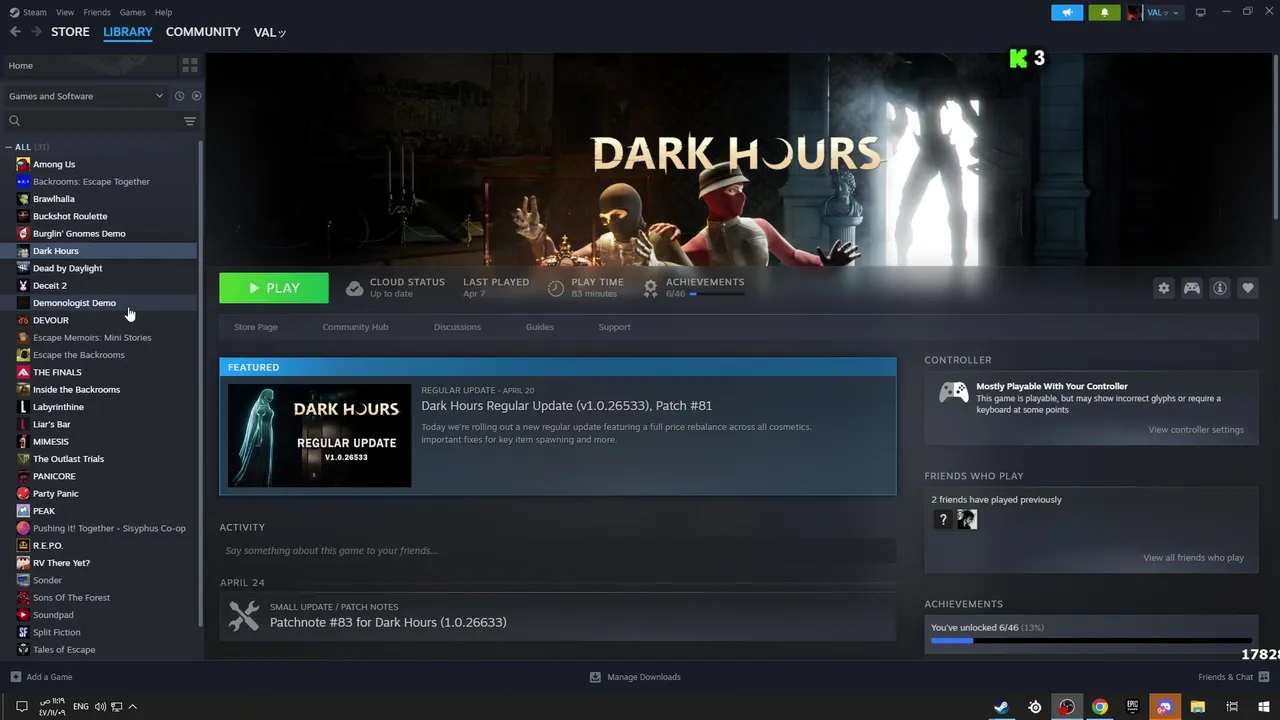Switch to the COMMUNITY tab
This screenshot has height=720, width=1280.
click(x=203, y=32)
